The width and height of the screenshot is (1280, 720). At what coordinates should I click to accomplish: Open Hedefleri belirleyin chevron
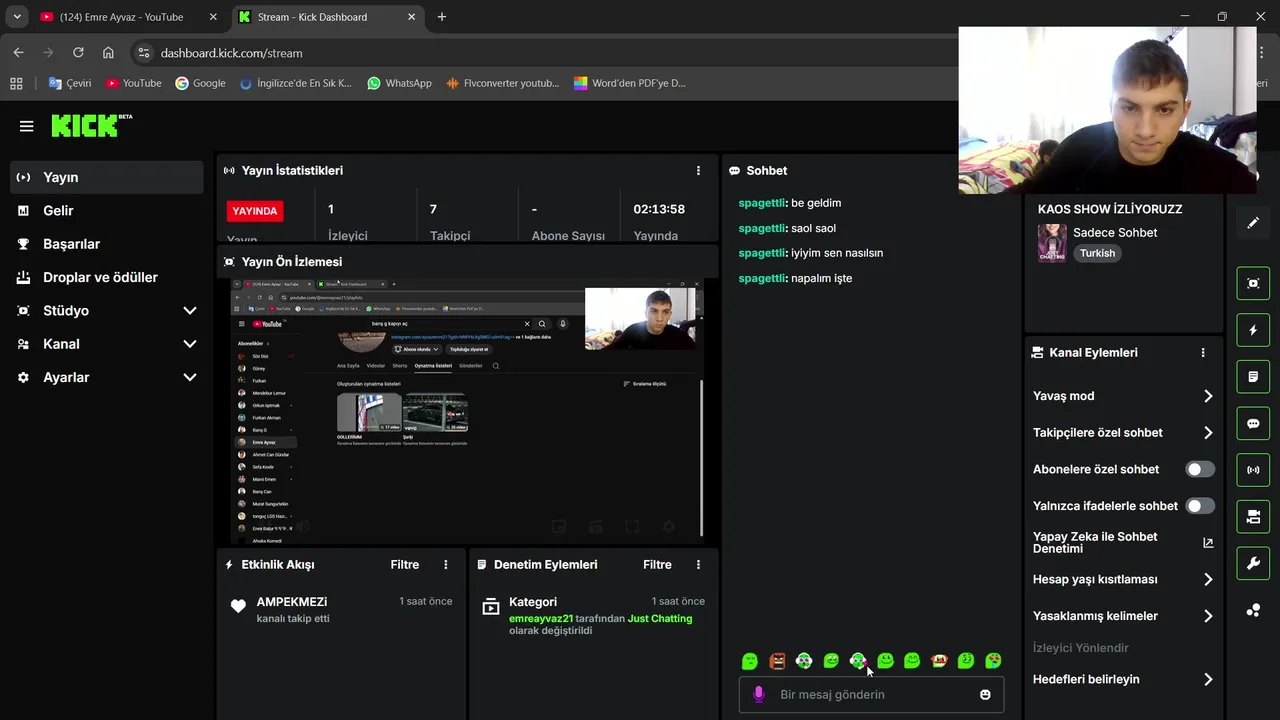click(1208, 679)
